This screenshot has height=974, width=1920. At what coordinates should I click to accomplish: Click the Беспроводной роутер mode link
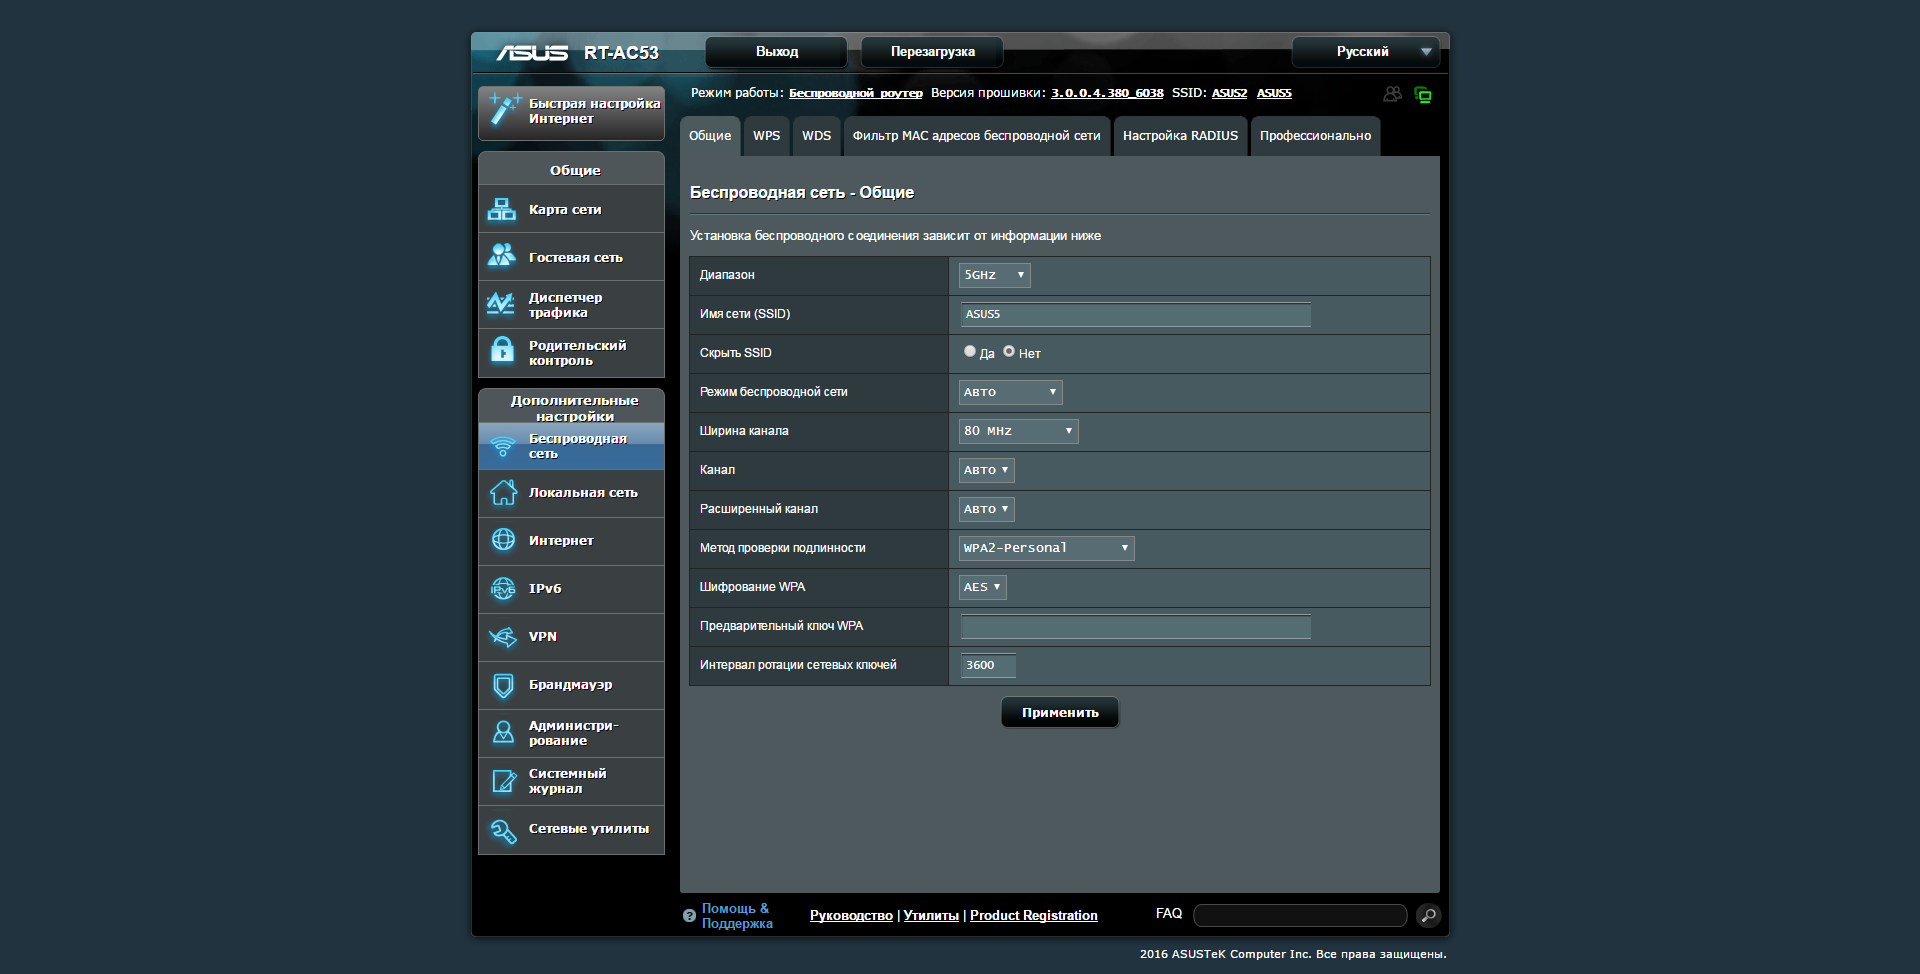tap(856, 93)
